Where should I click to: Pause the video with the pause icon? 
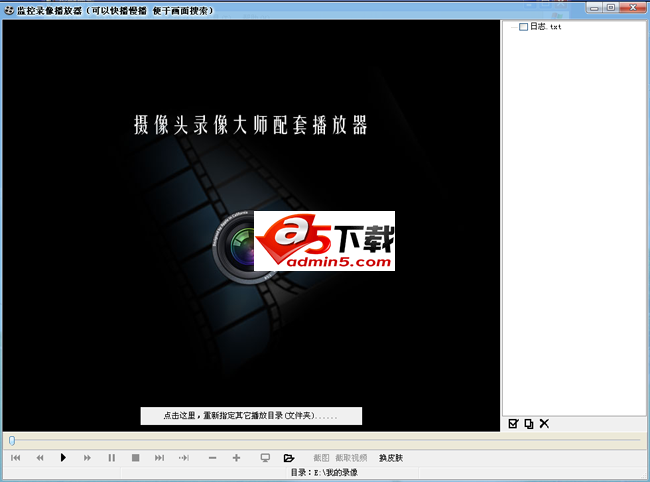112,458
